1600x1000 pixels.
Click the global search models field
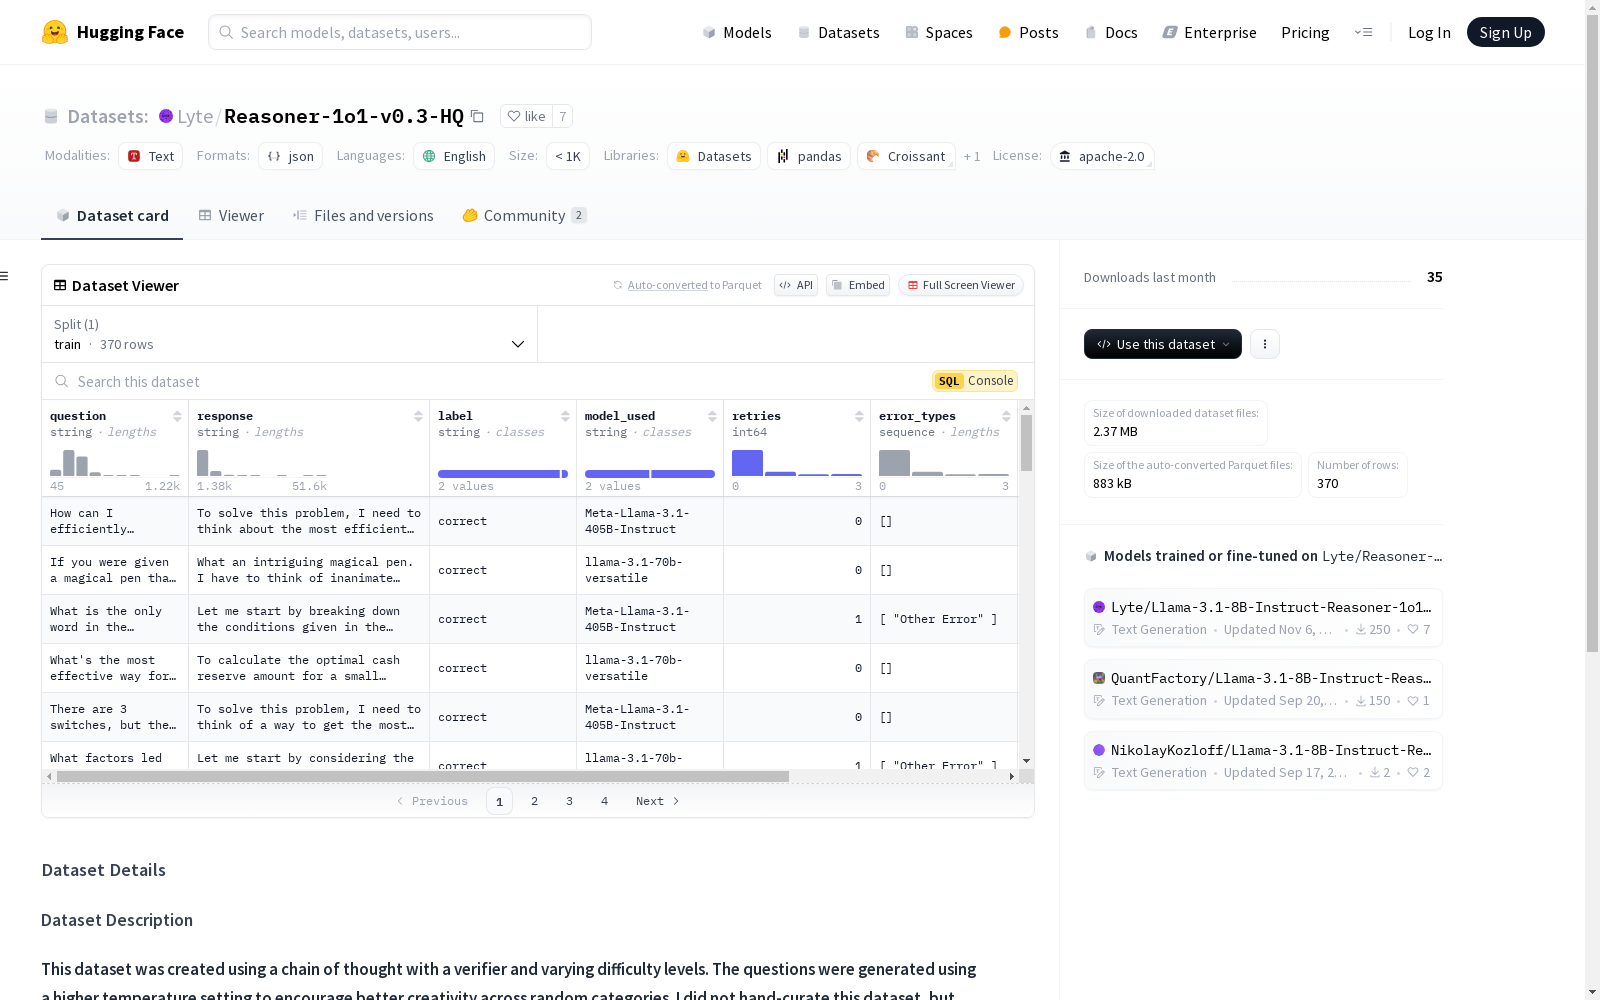[x=400, y=32]
